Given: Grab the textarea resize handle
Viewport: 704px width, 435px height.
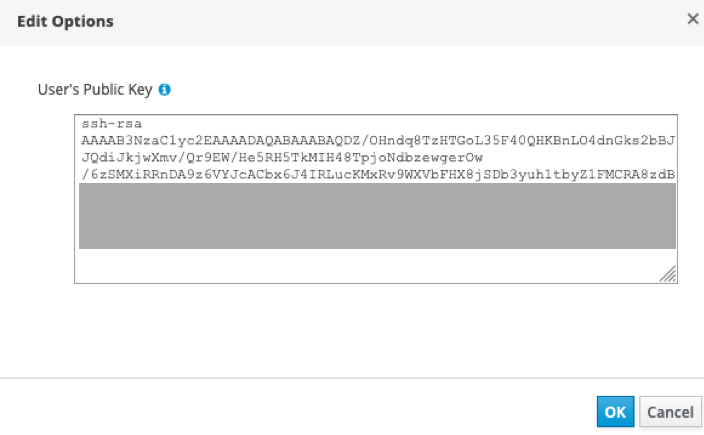Looking at the screenshot, I should tap(668, 274).
